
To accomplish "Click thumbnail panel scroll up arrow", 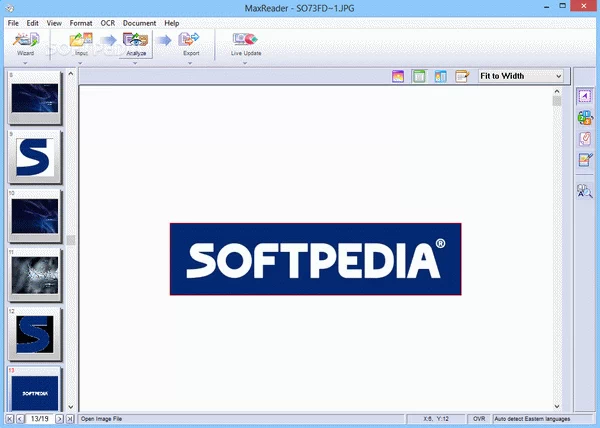I will pos(71,73).
